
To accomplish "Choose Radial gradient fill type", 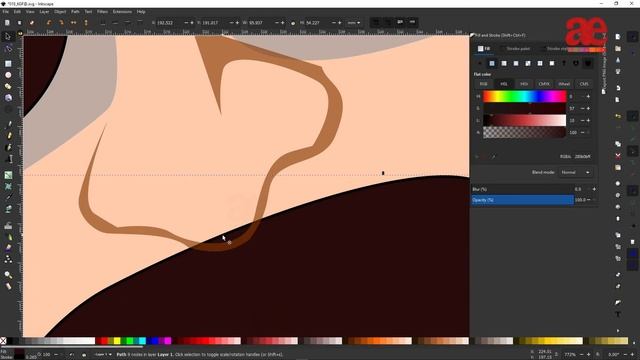I will [516, 63].
